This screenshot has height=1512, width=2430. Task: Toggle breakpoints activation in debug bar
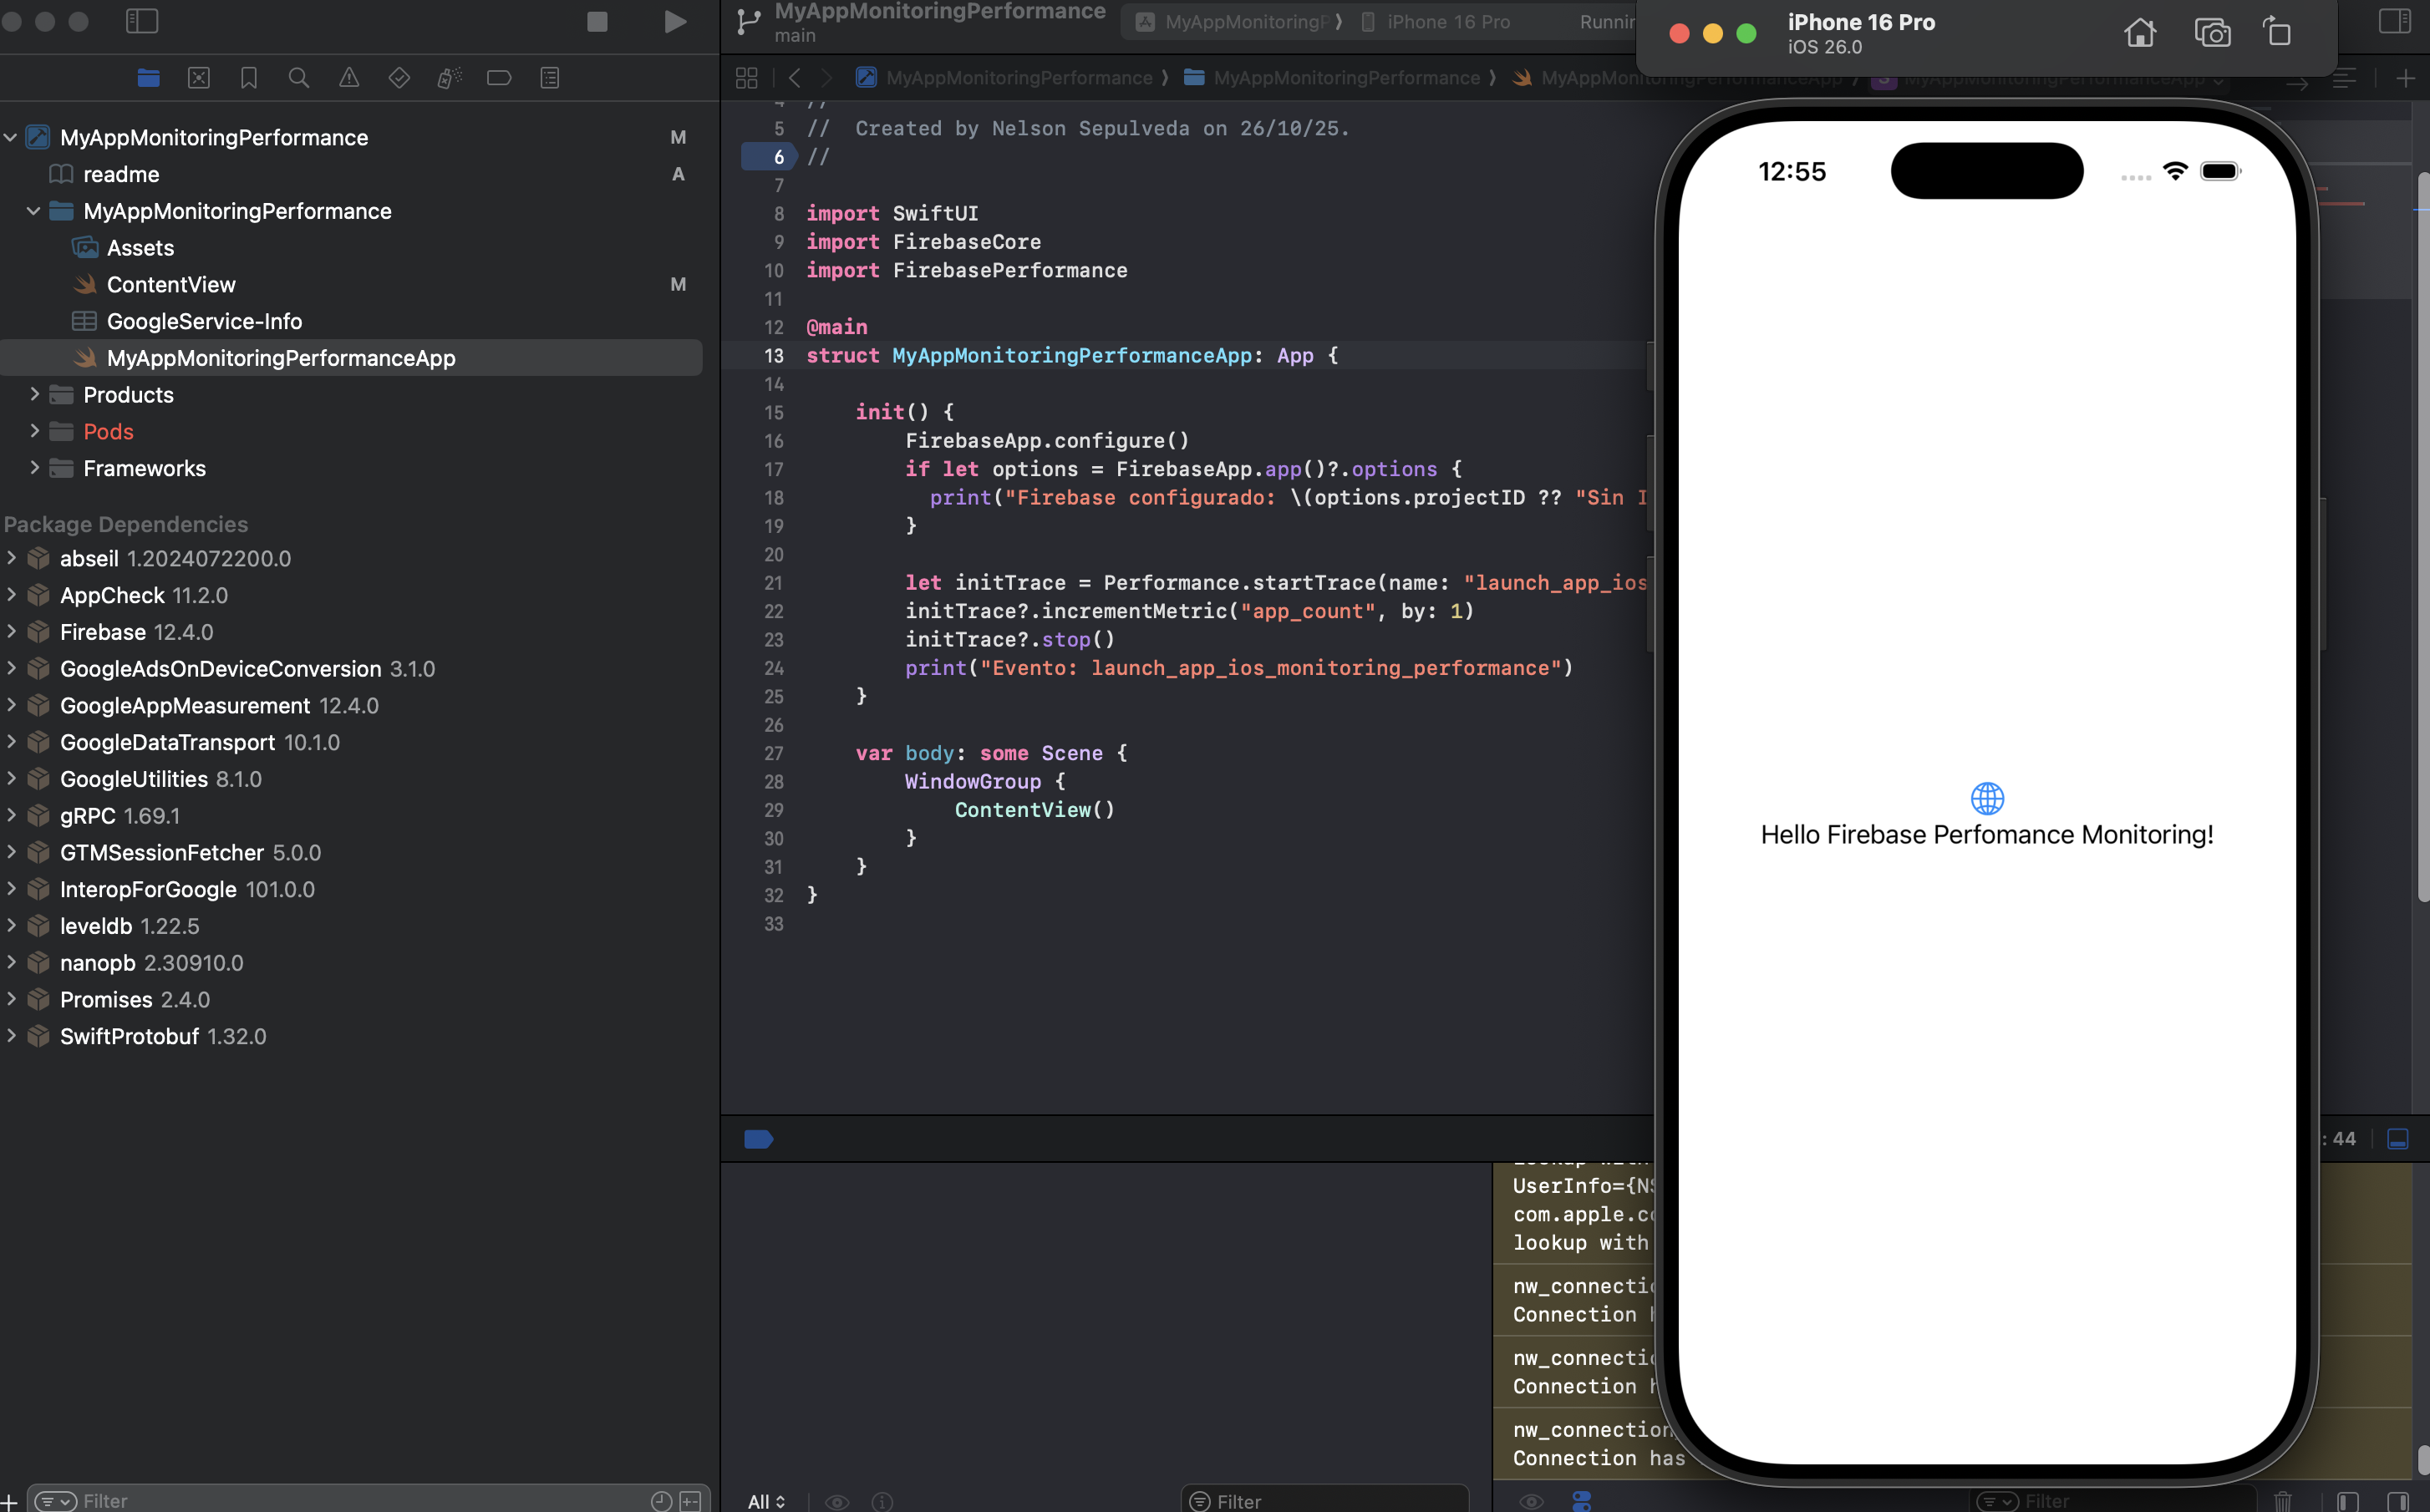758,1139
